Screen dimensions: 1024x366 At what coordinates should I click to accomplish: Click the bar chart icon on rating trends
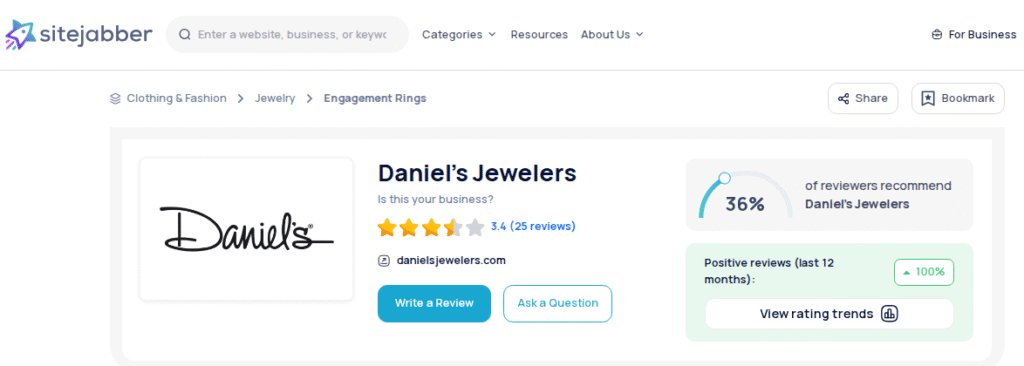pos(889,314)
